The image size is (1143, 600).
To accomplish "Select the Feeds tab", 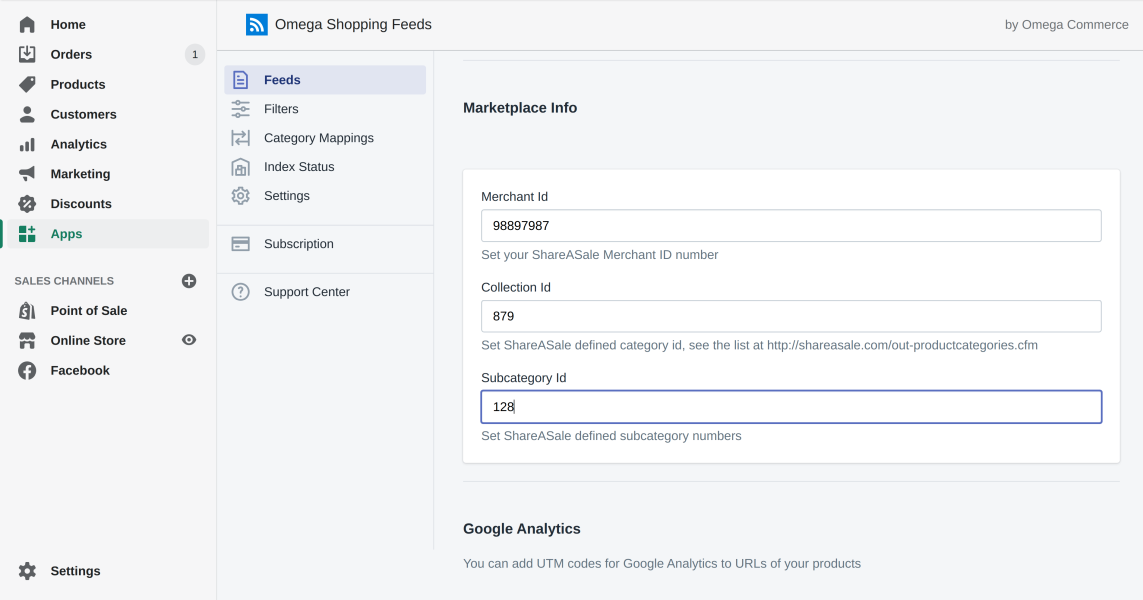I will coord(325,79).
